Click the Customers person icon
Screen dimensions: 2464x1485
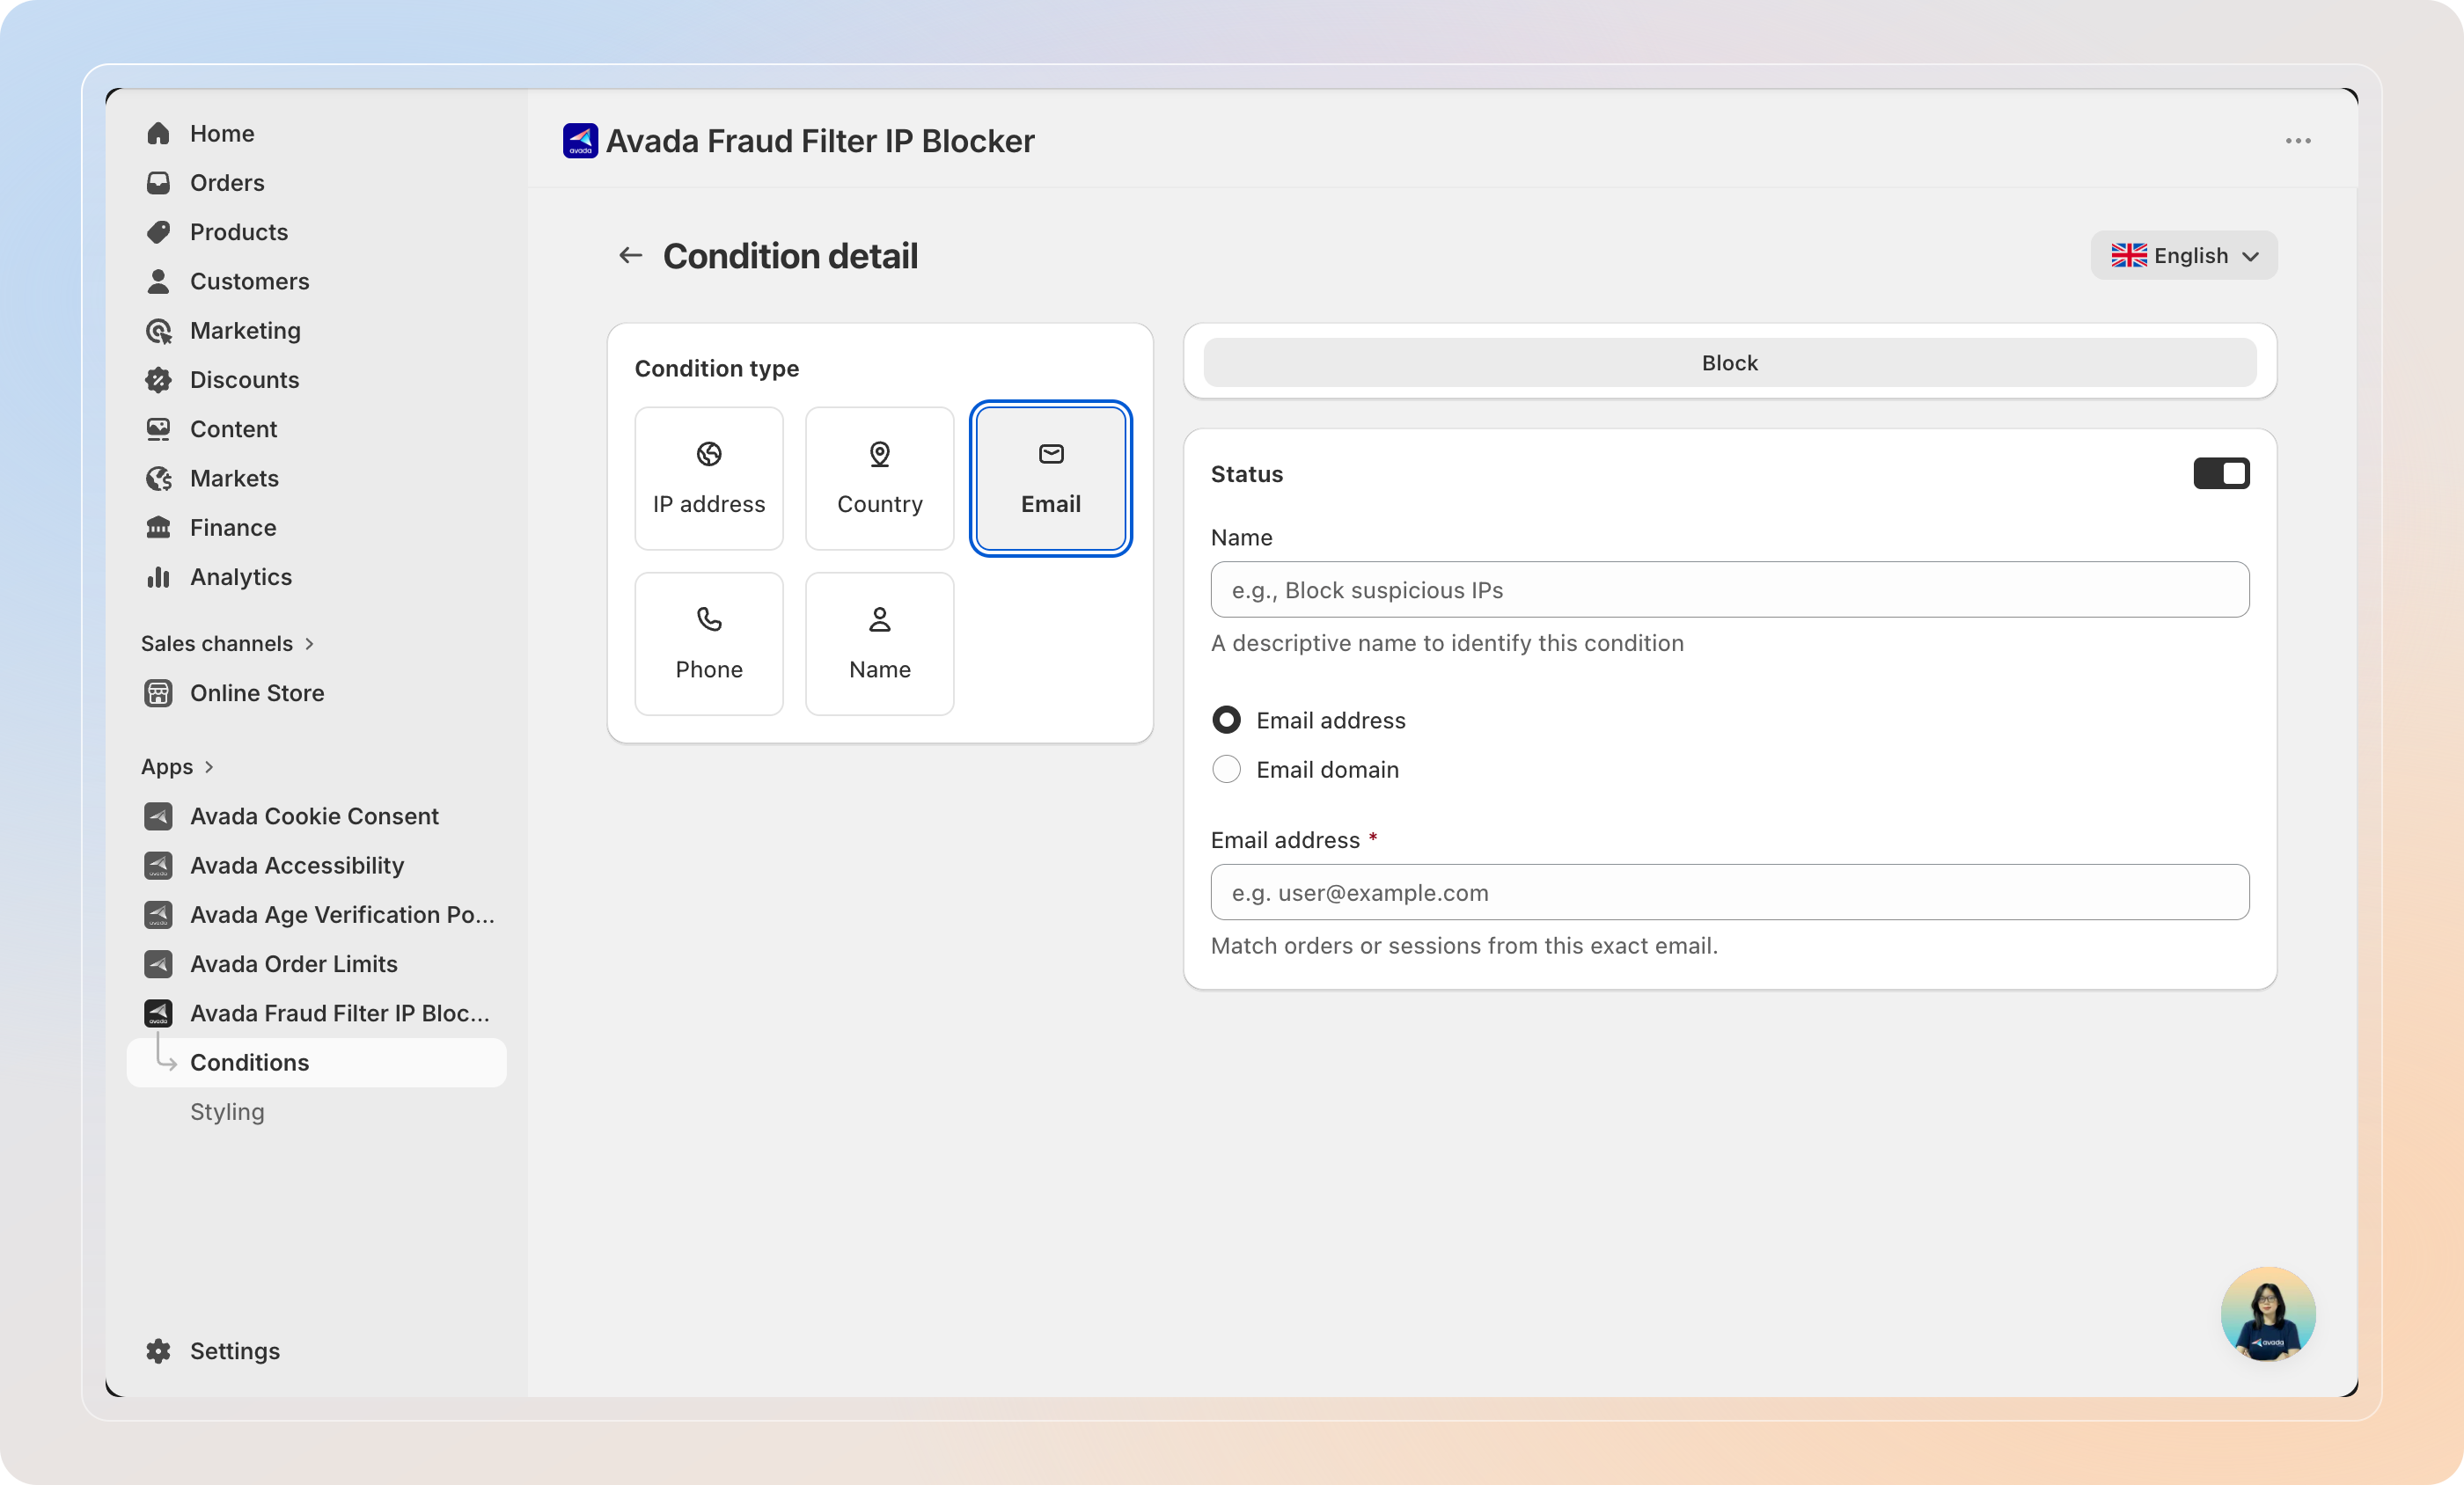coord(158,281)
